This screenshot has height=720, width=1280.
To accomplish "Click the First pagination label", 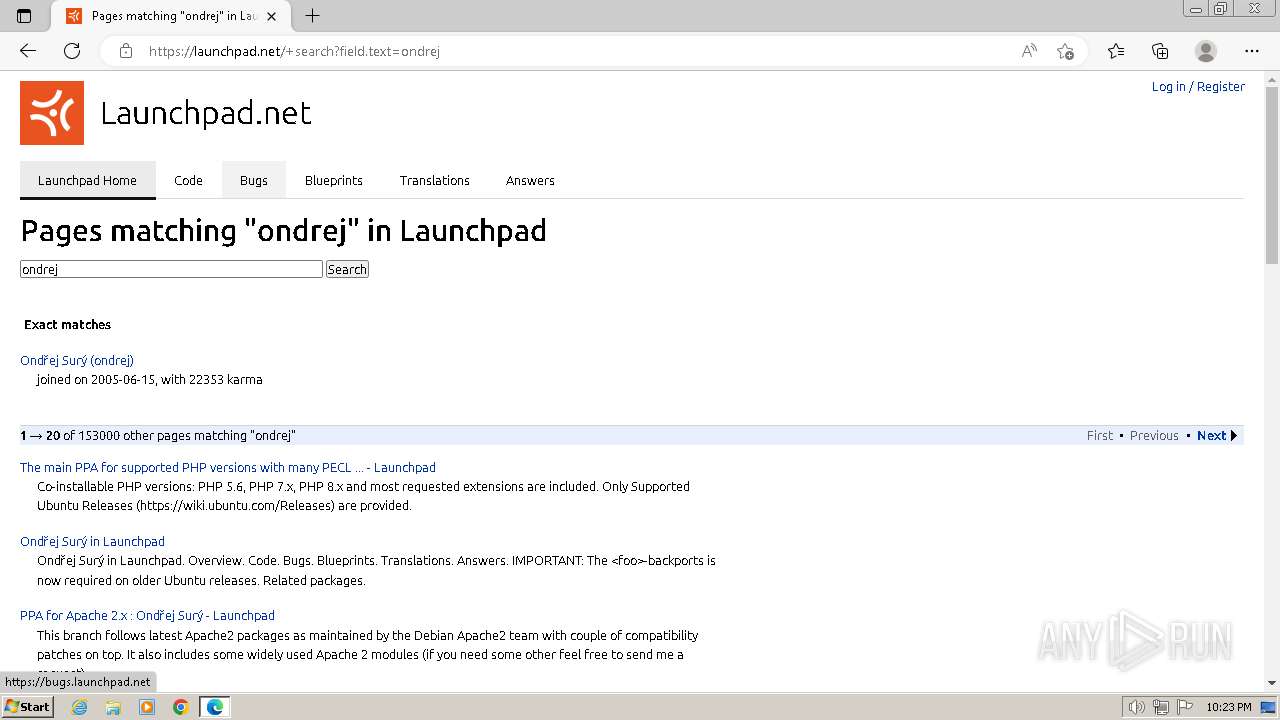I will (x=1100, y=436).
